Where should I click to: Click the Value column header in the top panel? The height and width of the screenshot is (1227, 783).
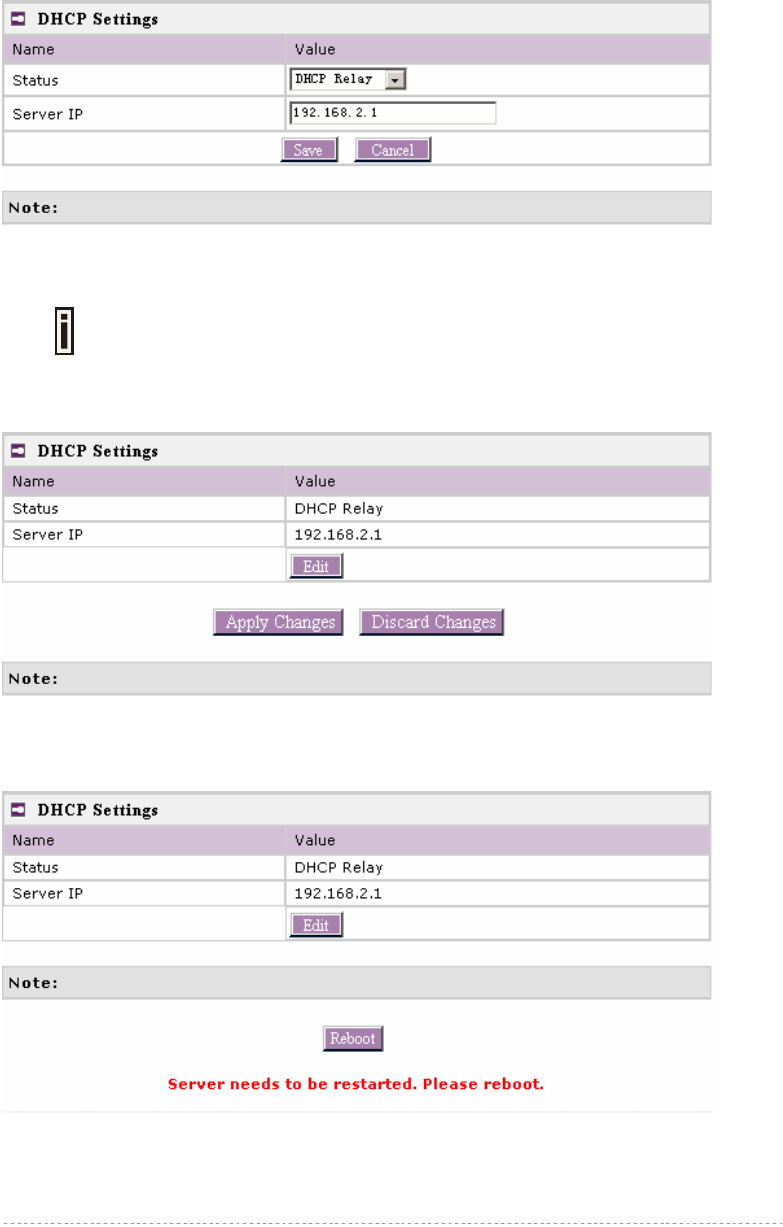point(315,48)
